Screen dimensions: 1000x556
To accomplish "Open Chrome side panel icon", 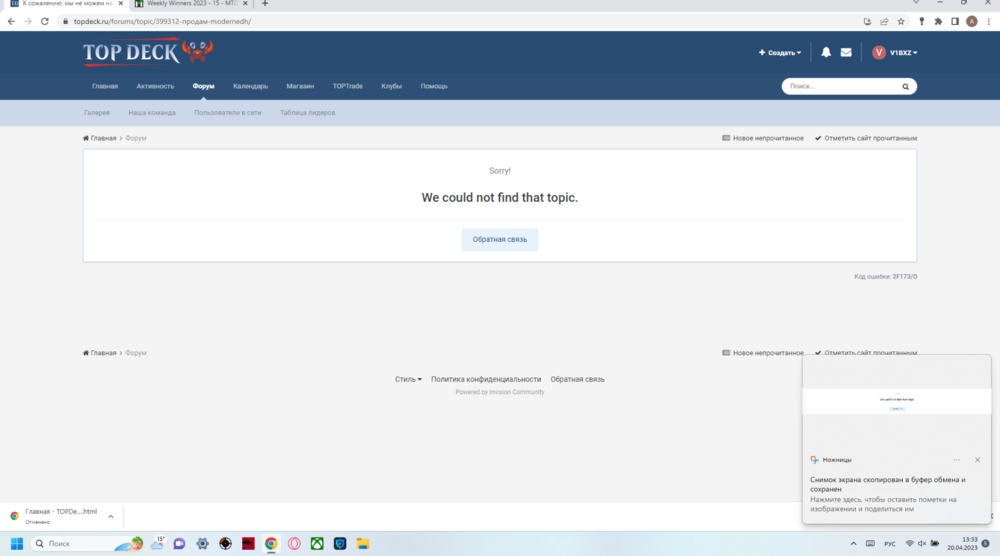I will point(955,21).
